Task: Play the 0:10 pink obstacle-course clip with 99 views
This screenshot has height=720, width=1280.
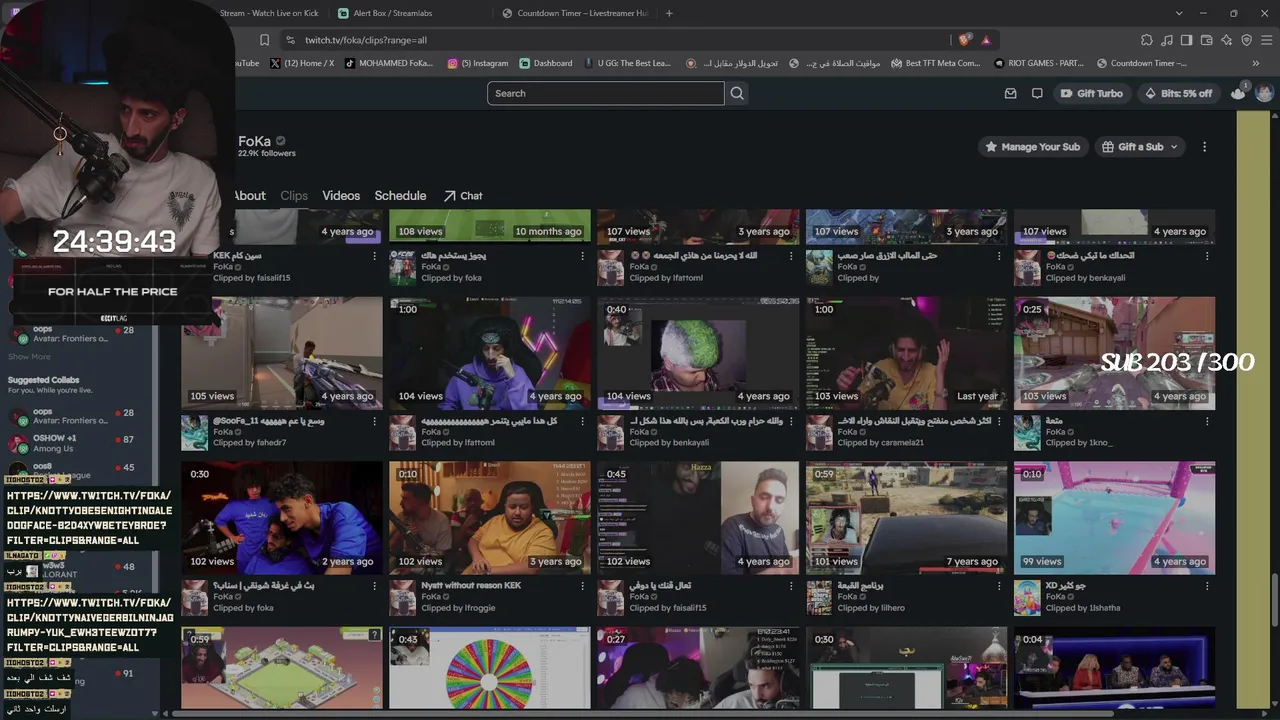Action: (x=1115, y=518)
